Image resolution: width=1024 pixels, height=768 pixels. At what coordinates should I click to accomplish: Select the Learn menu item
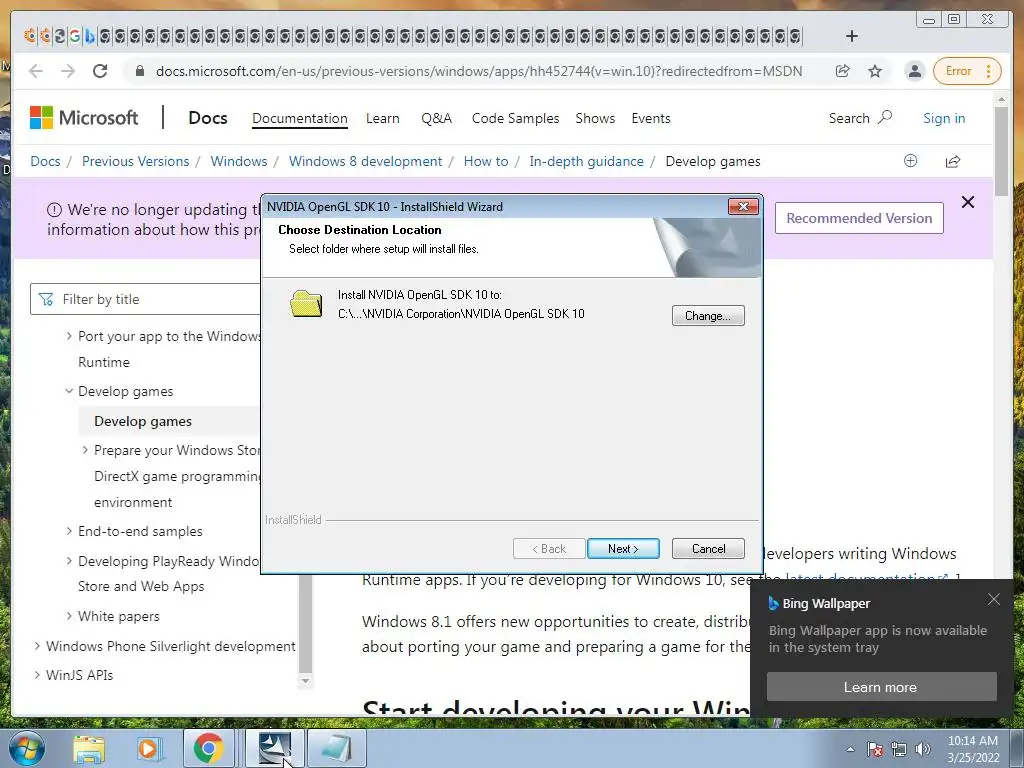tap(383, 118)
